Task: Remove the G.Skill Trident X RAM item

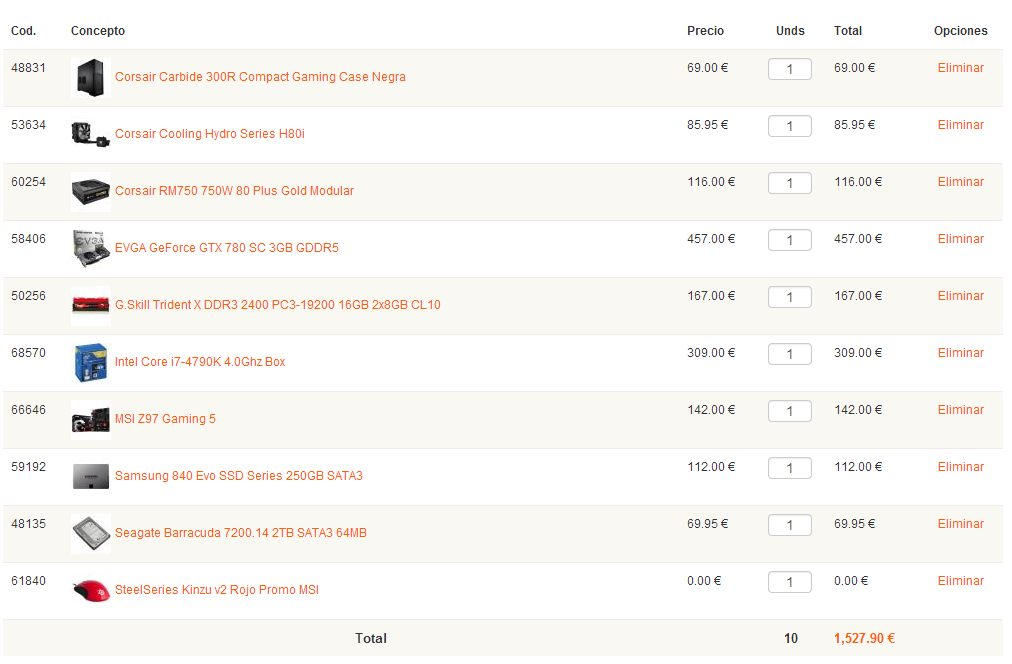Action: tap(960, 296)
